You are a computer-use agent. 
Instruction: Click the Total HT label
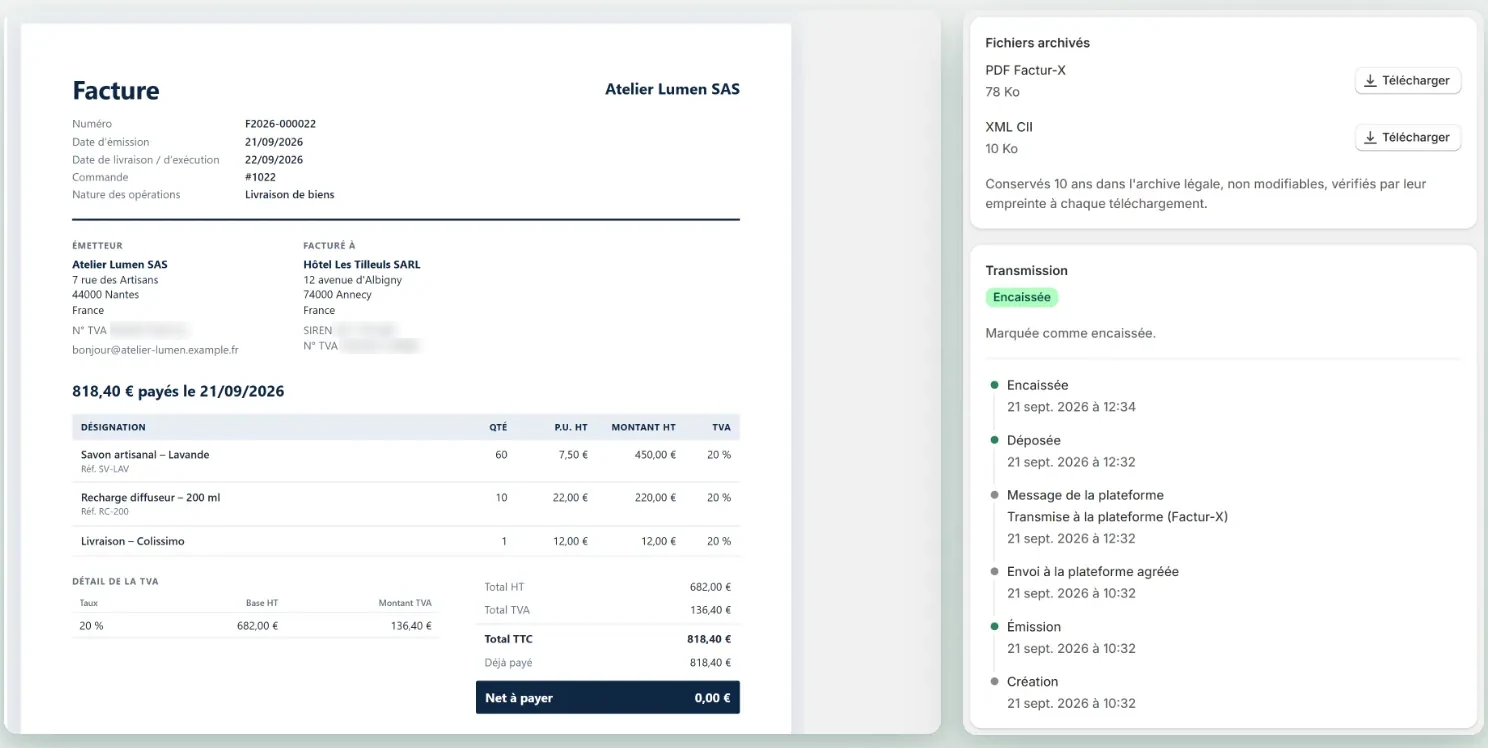pyautogui.click(x=504, y=587)
